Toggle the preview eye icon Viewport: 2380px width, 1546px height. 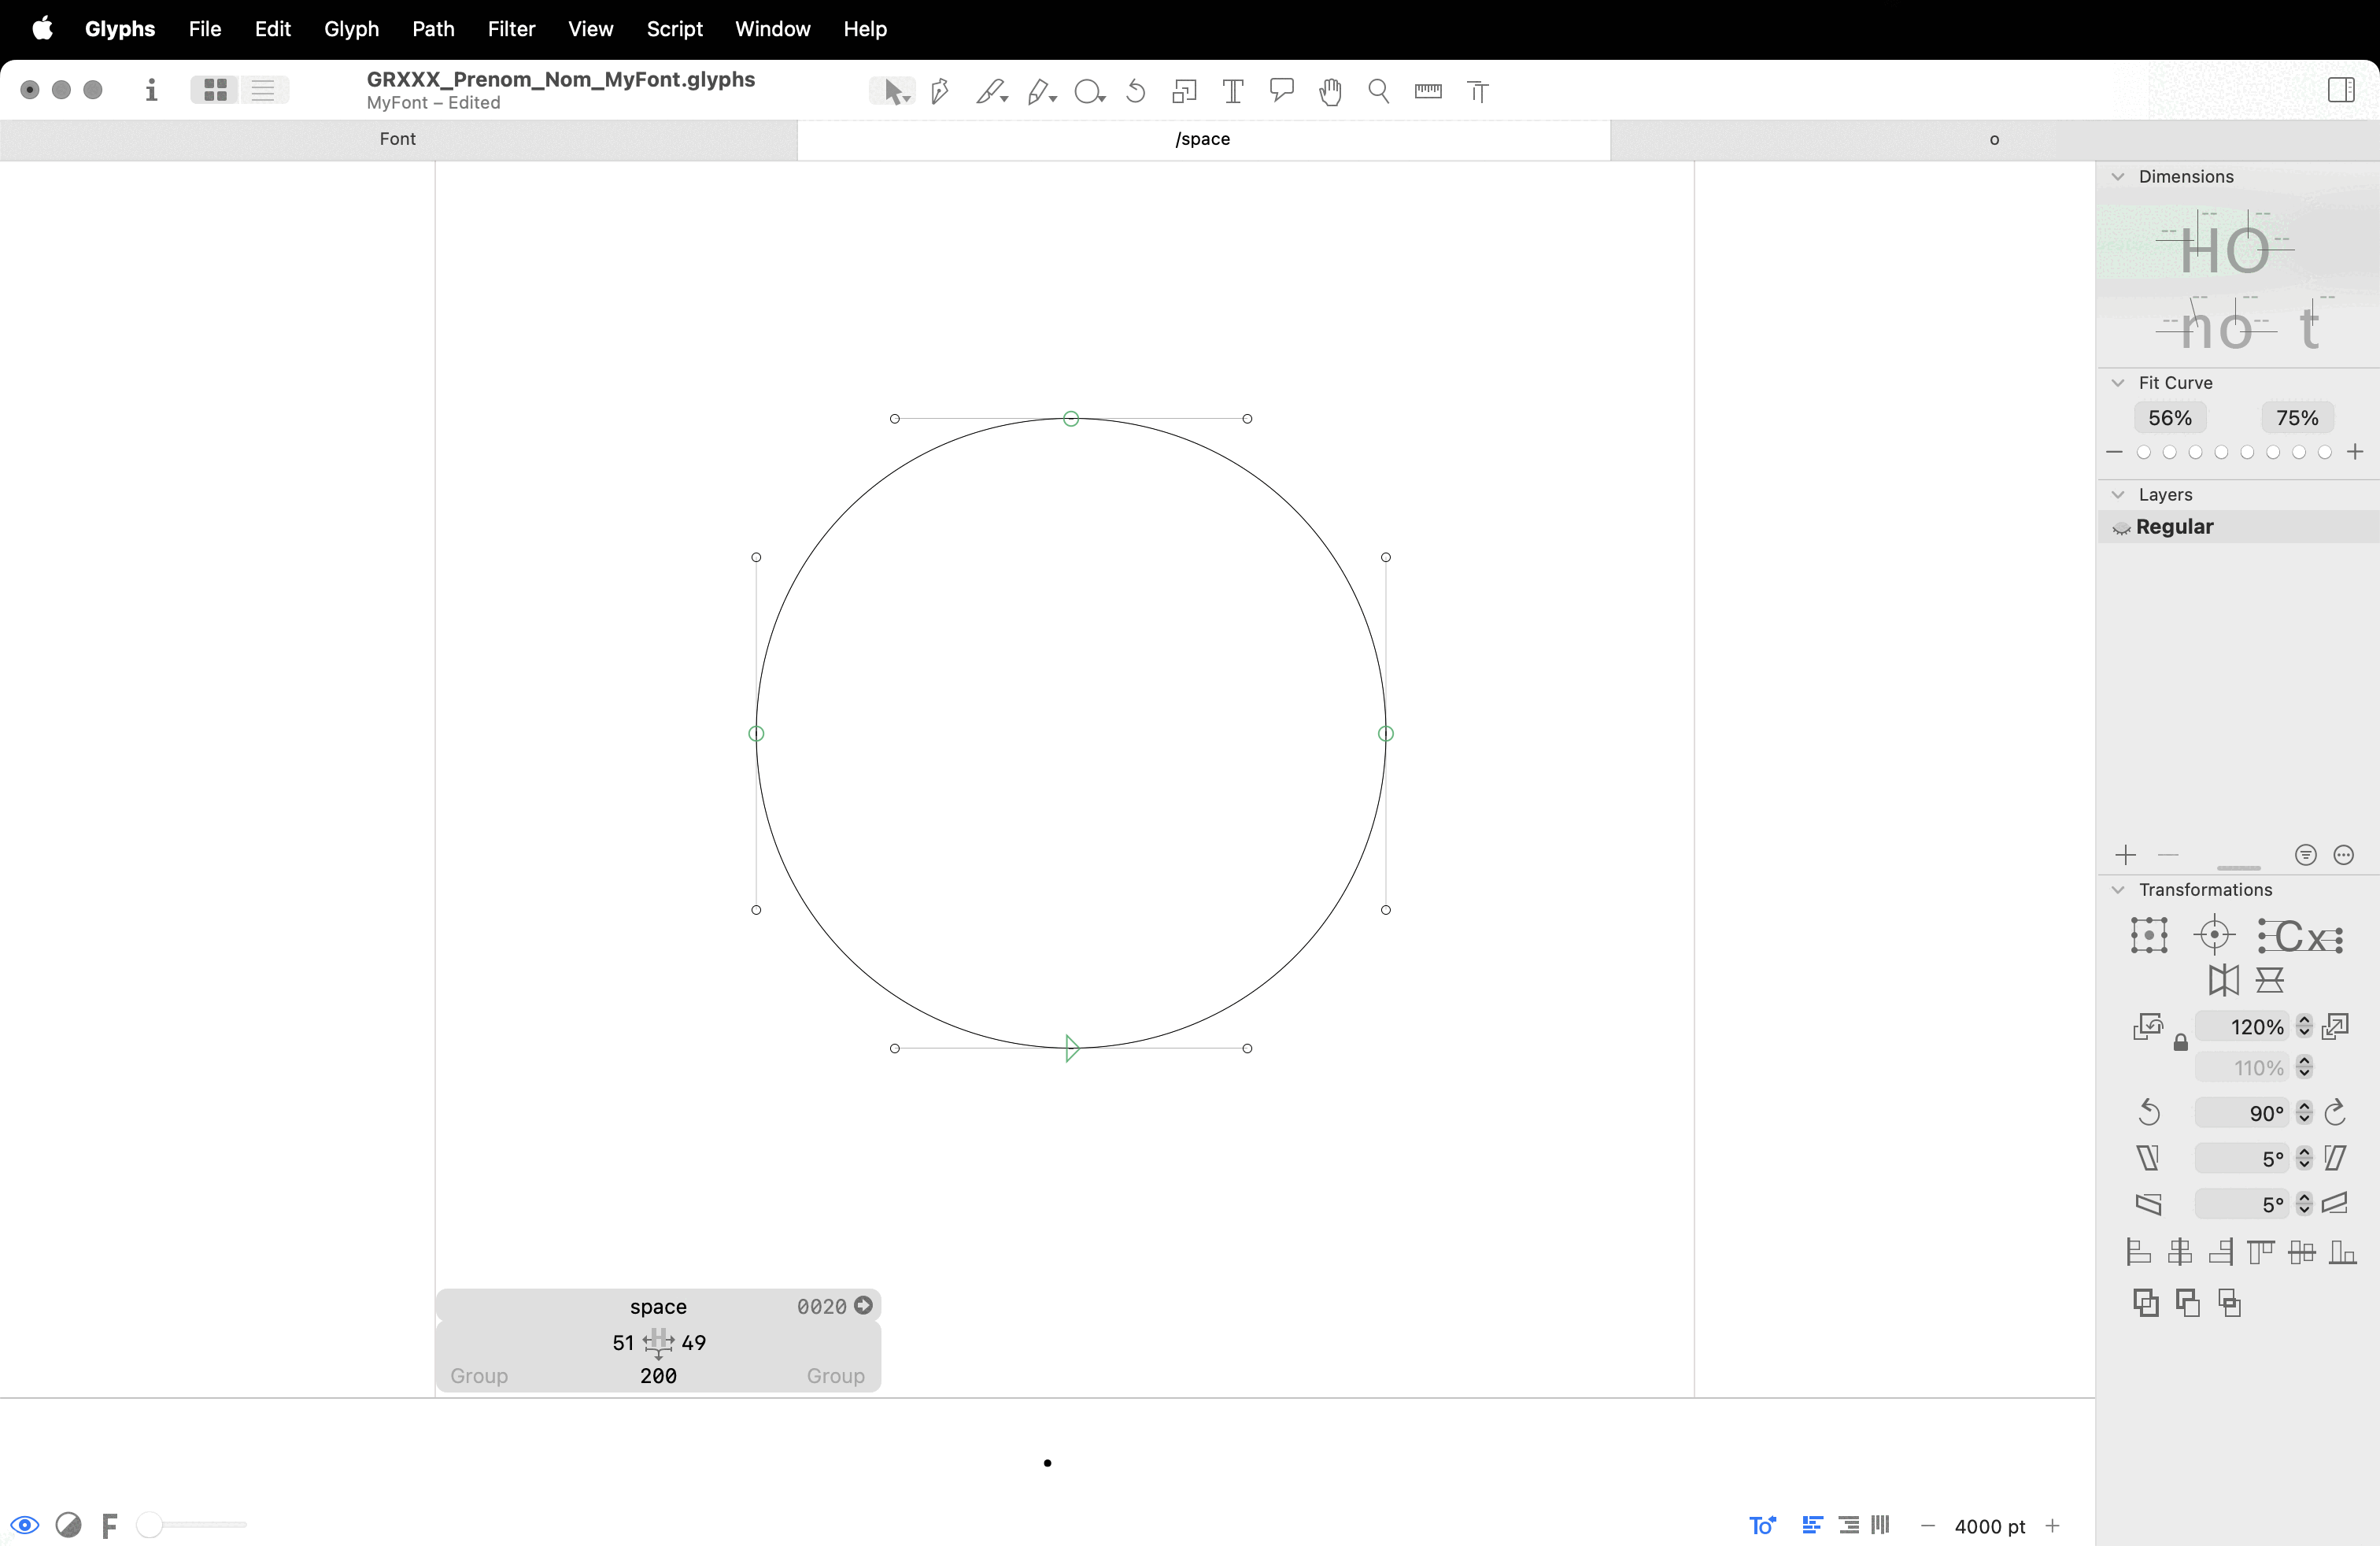pos(25,1525)
